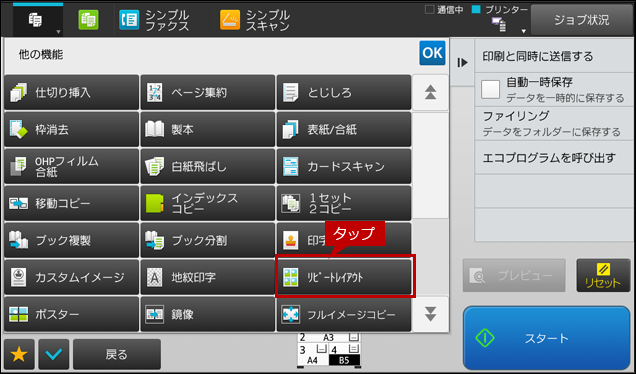The width and height of the screenshot is (636, 374).
Task: Jump to next page with down double-arrow
Action: pos(430,314)
